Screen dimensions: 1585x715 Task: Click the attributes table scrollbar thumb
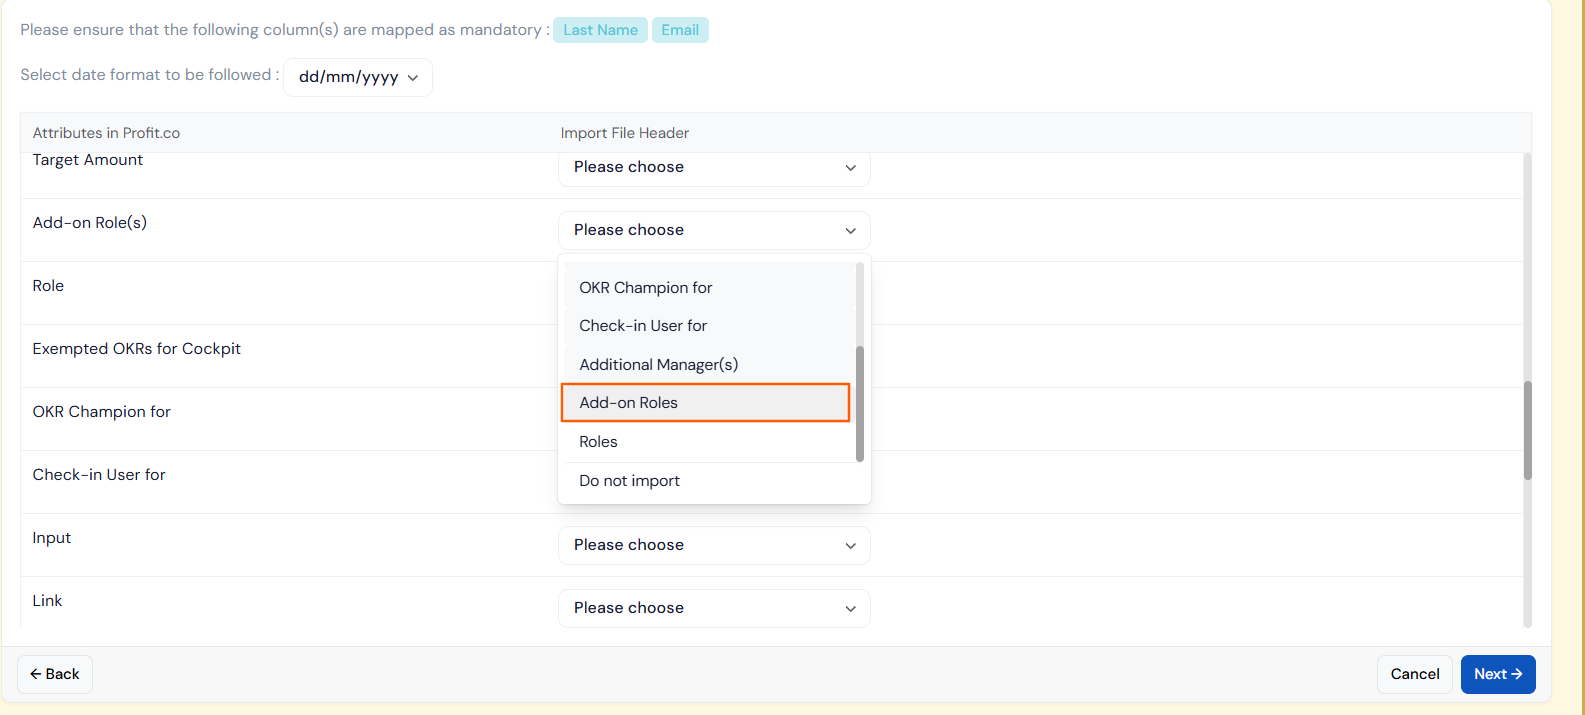coord(1527,430)
